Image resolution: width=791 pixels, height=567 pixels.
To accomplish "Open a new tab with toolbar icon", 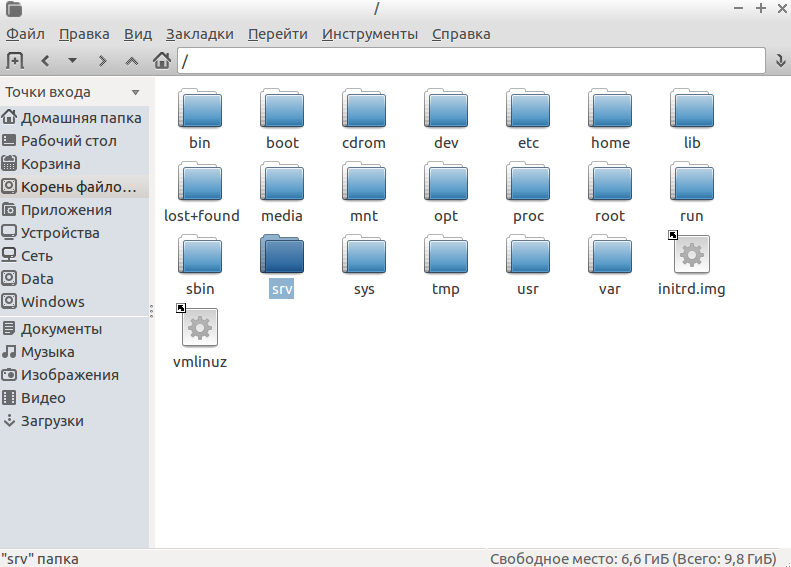I will pyautogui.click(x=15, y=61).
